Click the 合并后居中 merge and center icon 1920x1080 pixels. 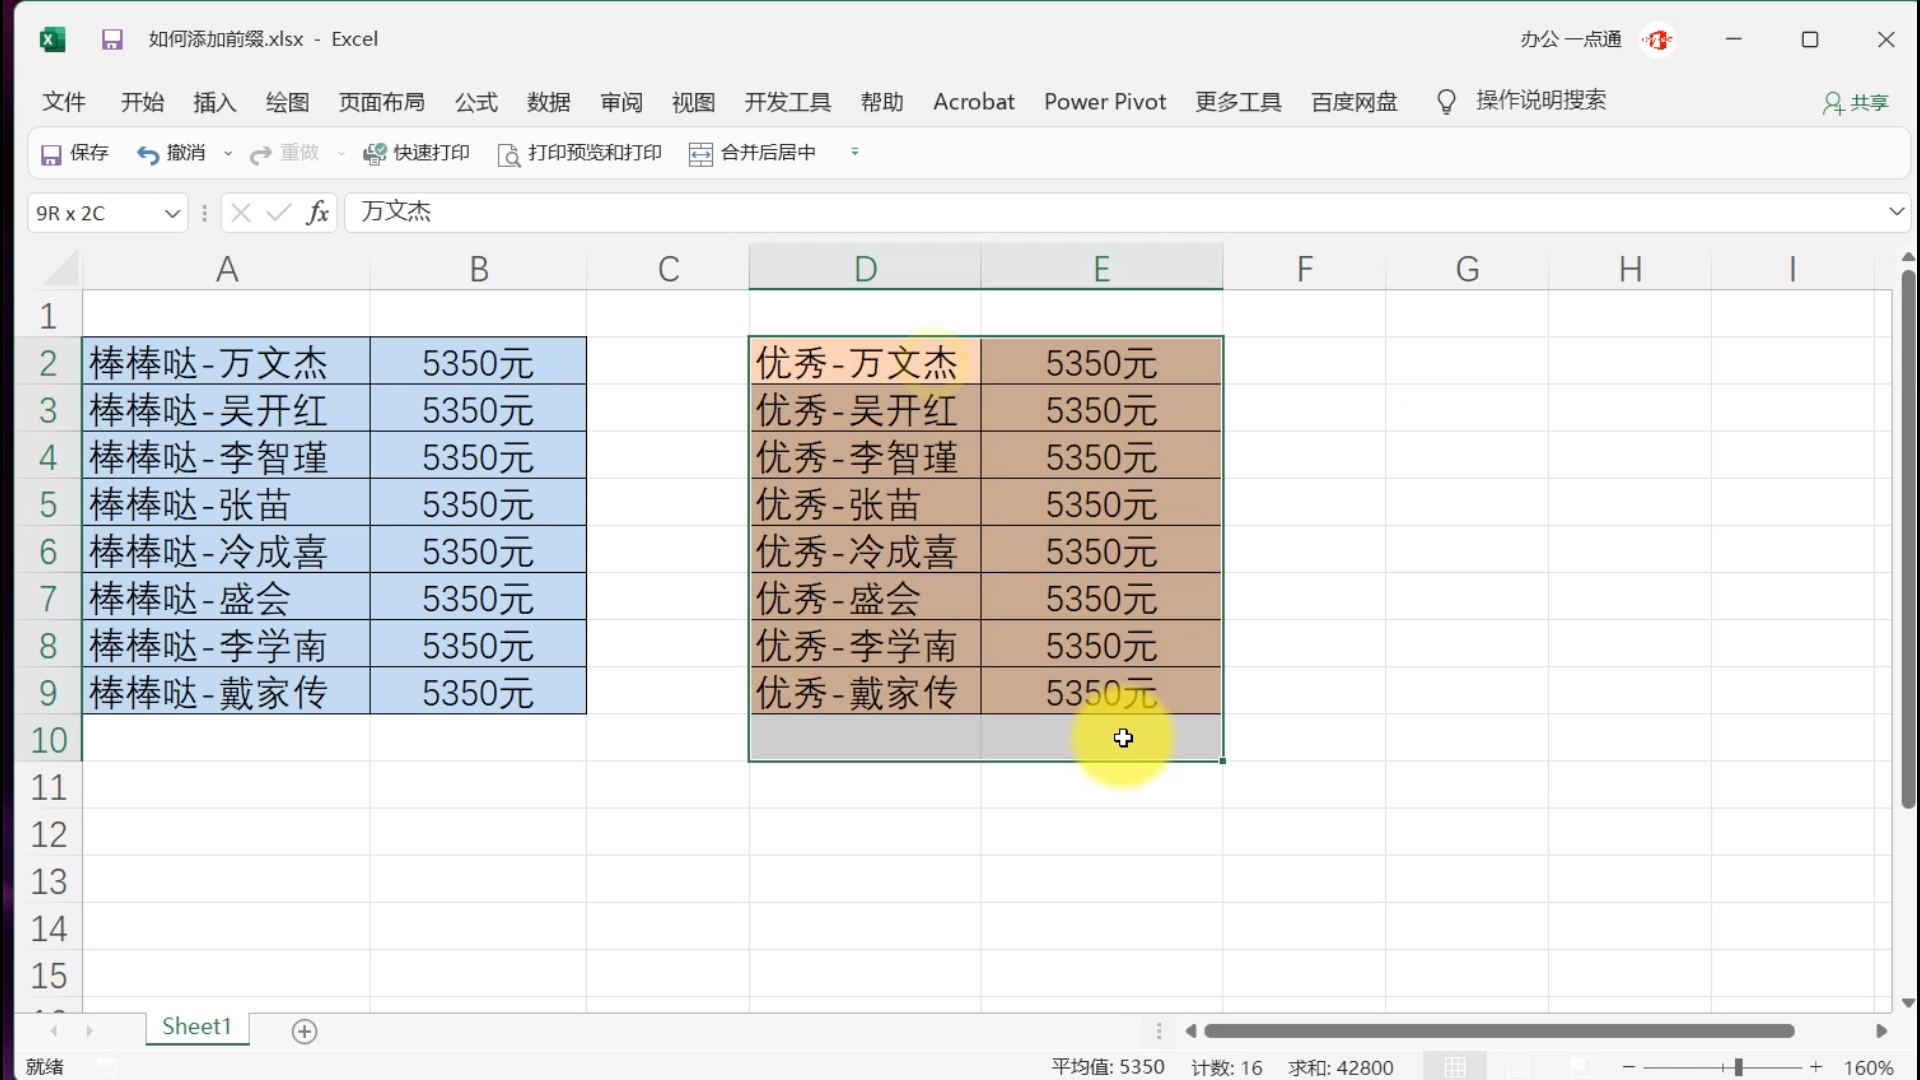(700, 154)
